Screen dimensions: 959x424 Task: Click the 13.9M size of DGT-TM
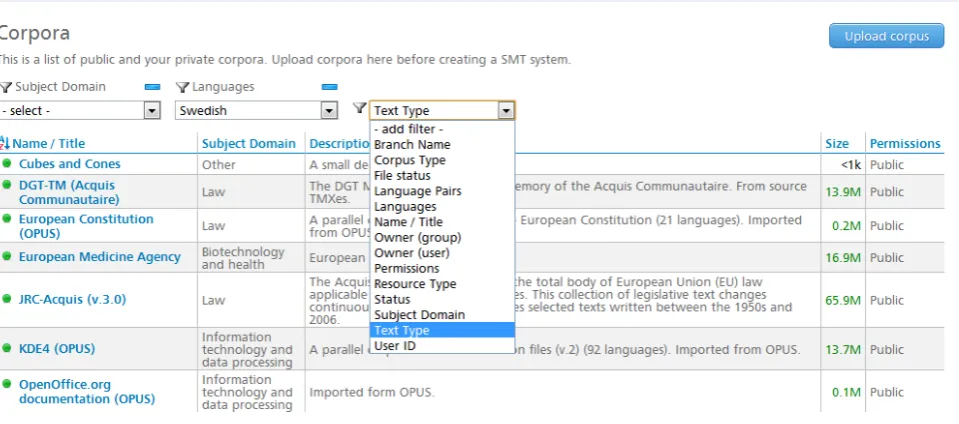click(843, 192)
